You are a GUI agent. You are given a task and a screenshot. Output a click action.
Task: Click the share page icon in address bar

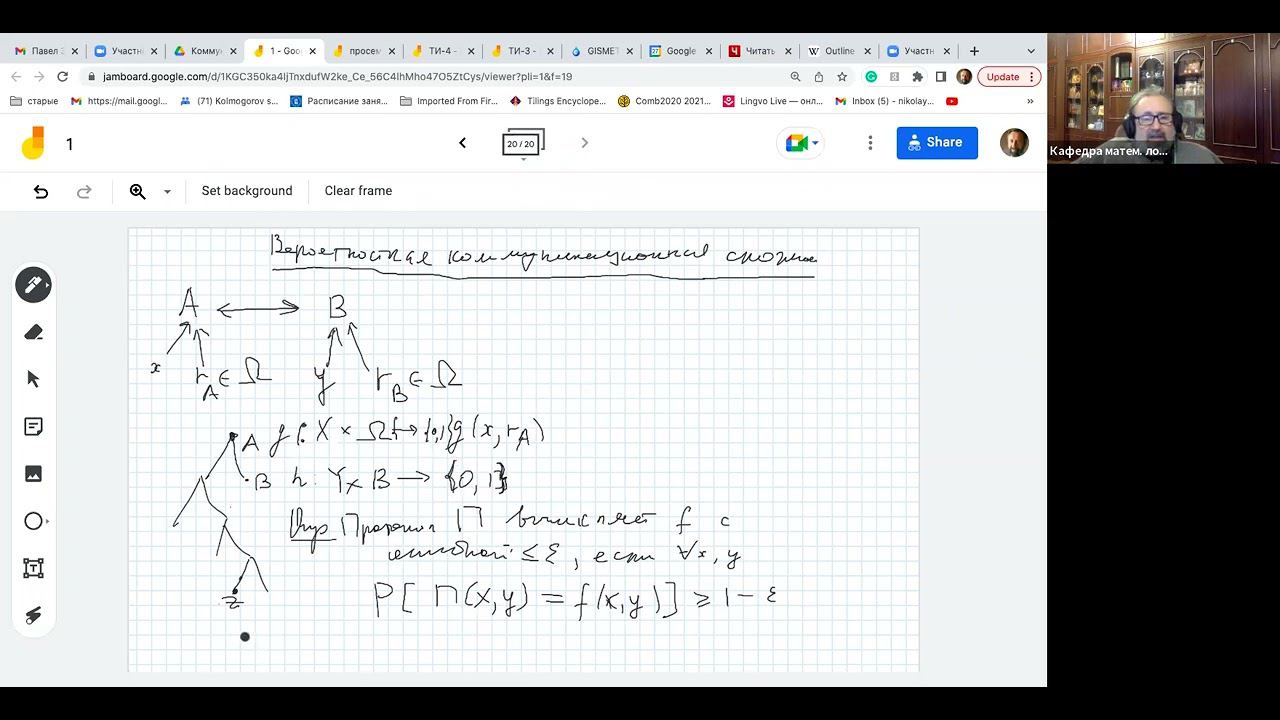819,76
